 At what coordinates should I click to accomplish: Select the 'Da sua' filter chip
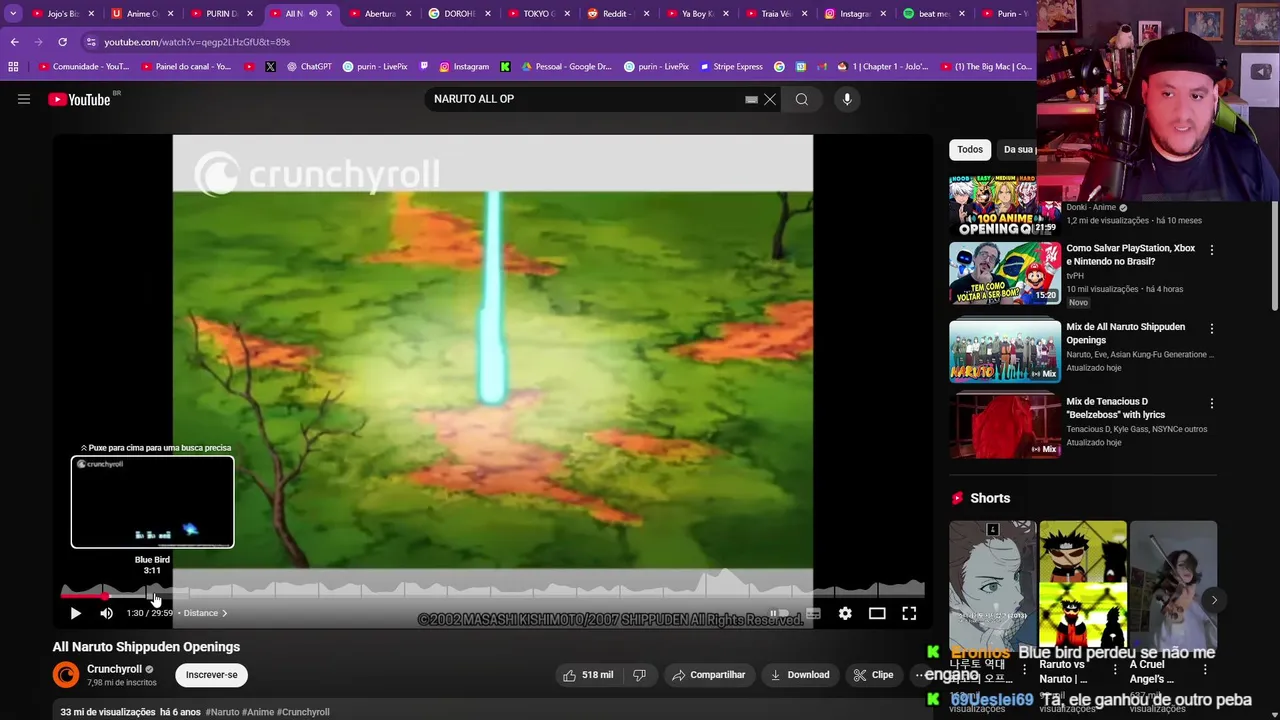point(1017,149)
